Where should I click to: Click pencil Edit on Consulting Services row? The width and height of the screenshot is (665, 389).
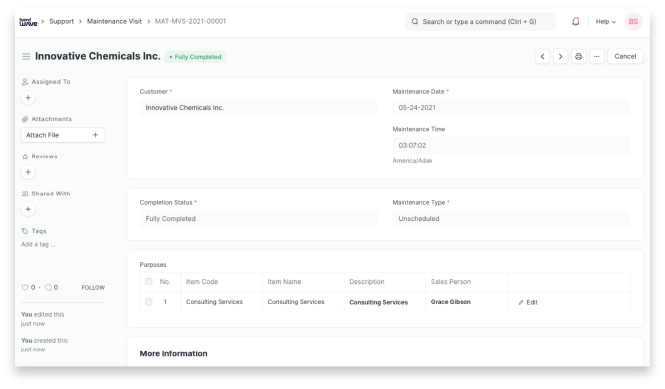pos(528,302)
